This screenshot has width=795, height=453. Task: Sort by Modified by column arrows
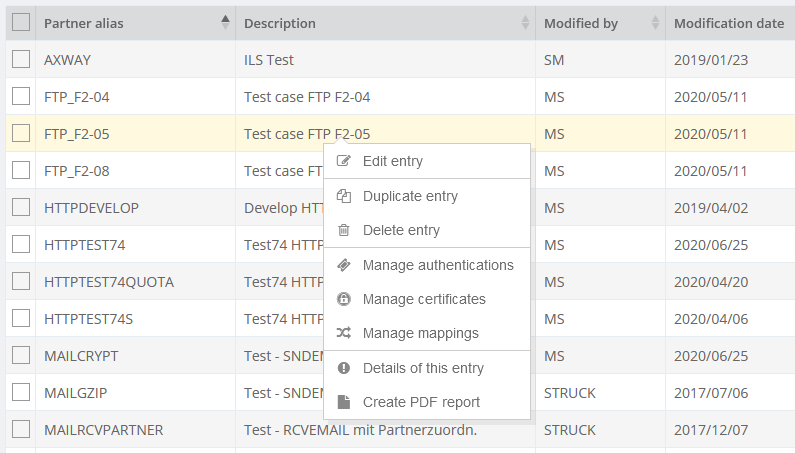(655, 23)
